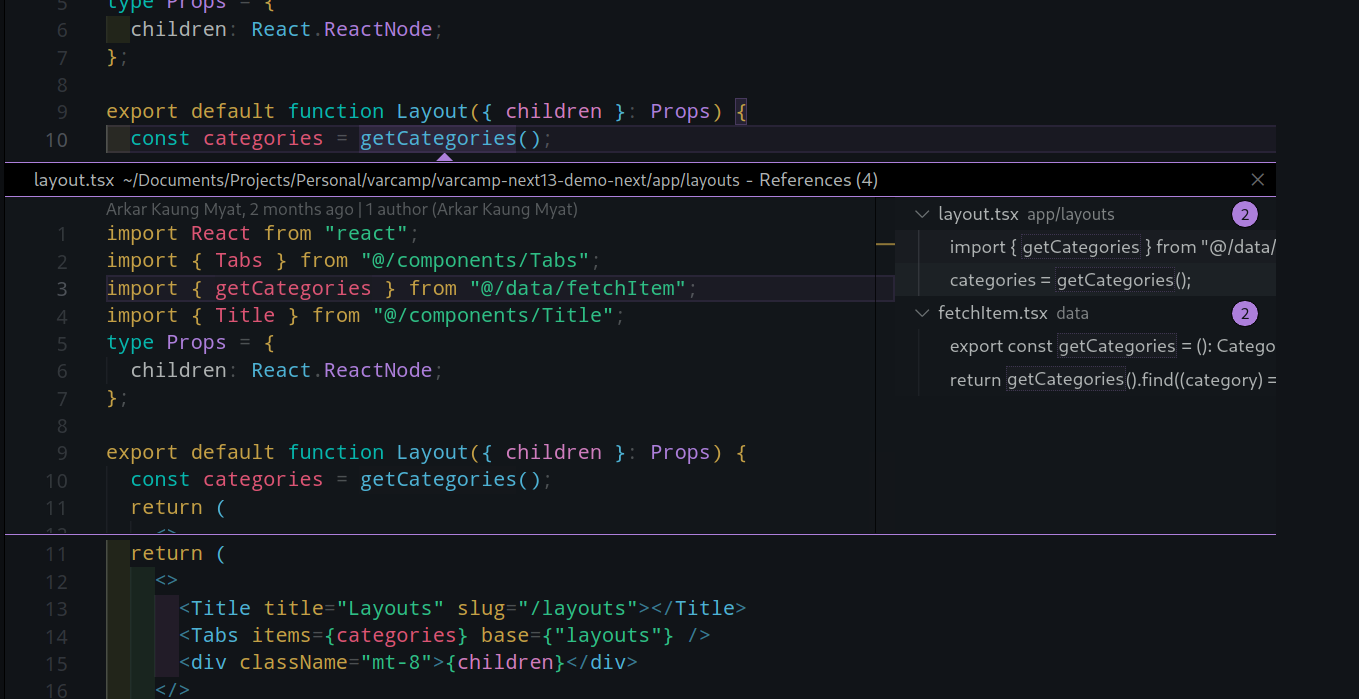
Task: Close the References peek view
Action: [x=1258, y=180]
